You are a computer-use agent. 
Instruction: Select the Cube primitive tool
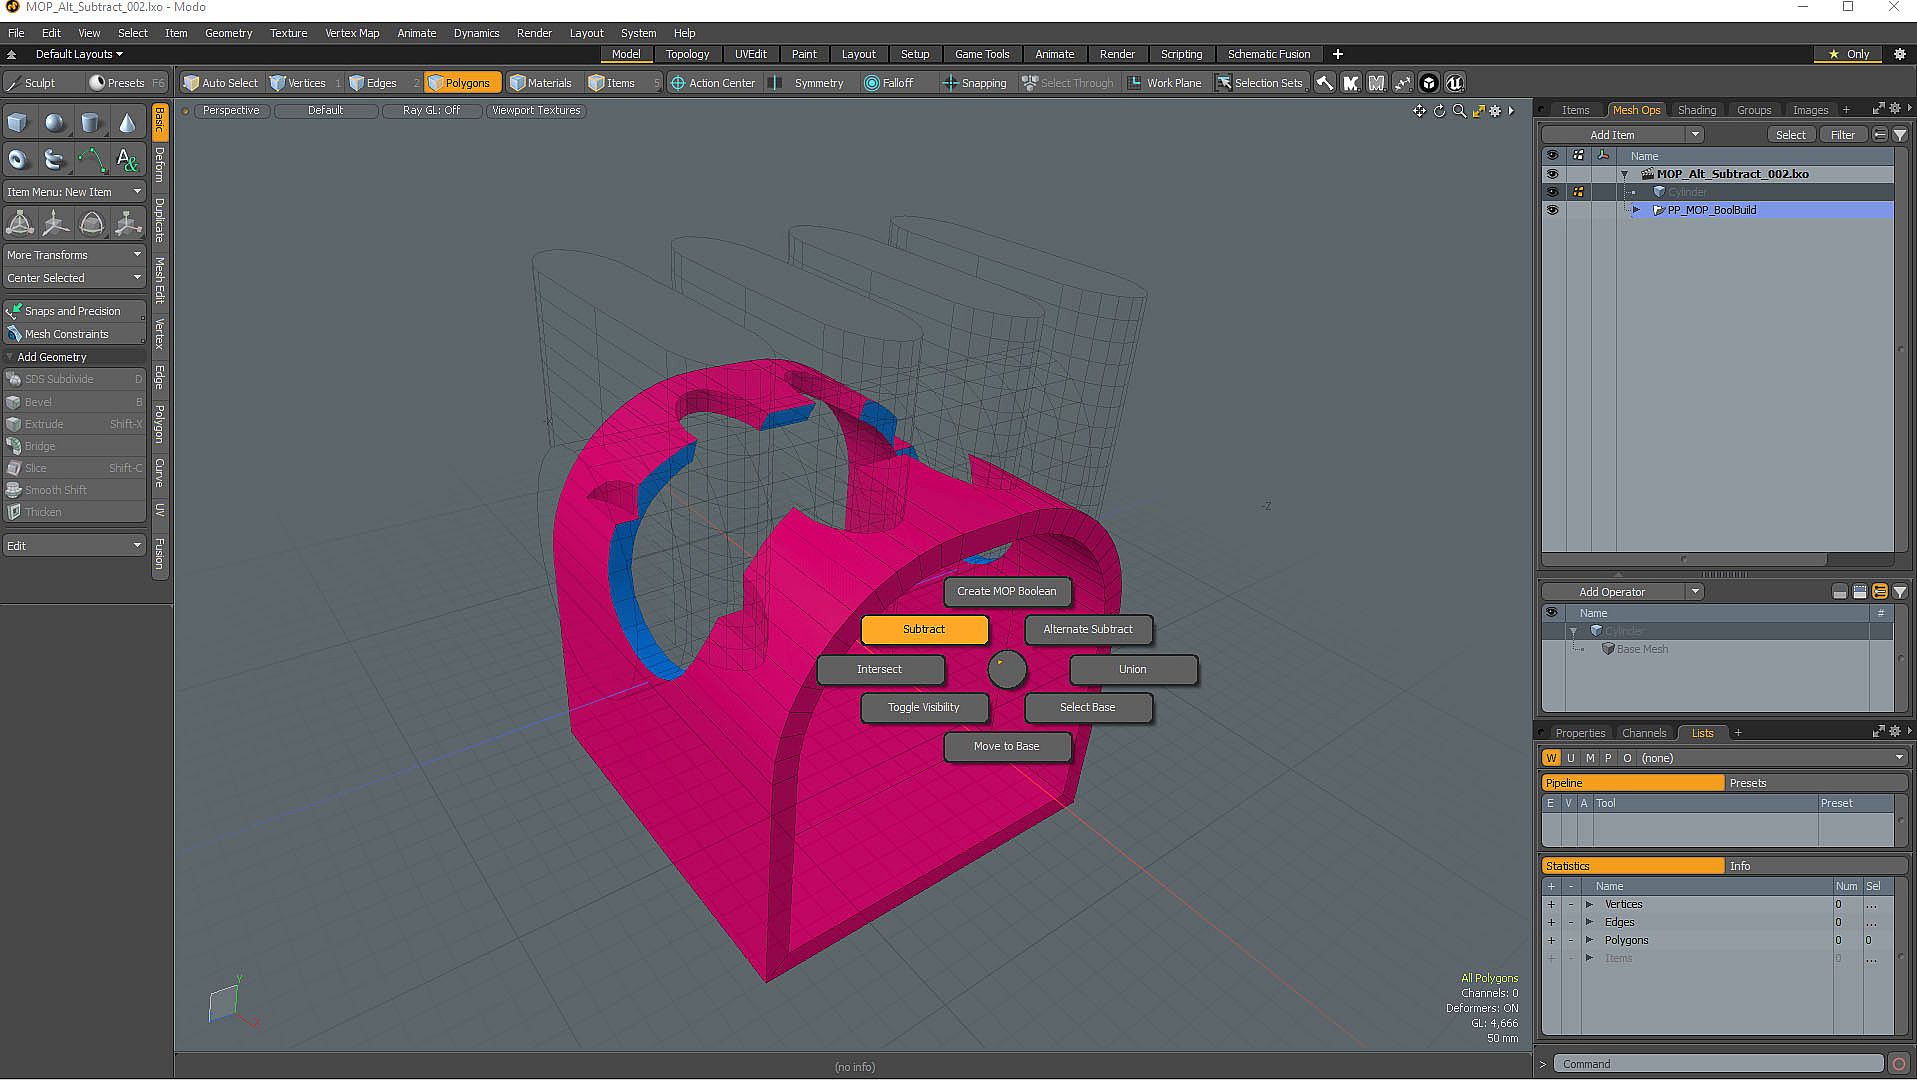(x=18, y=123)
